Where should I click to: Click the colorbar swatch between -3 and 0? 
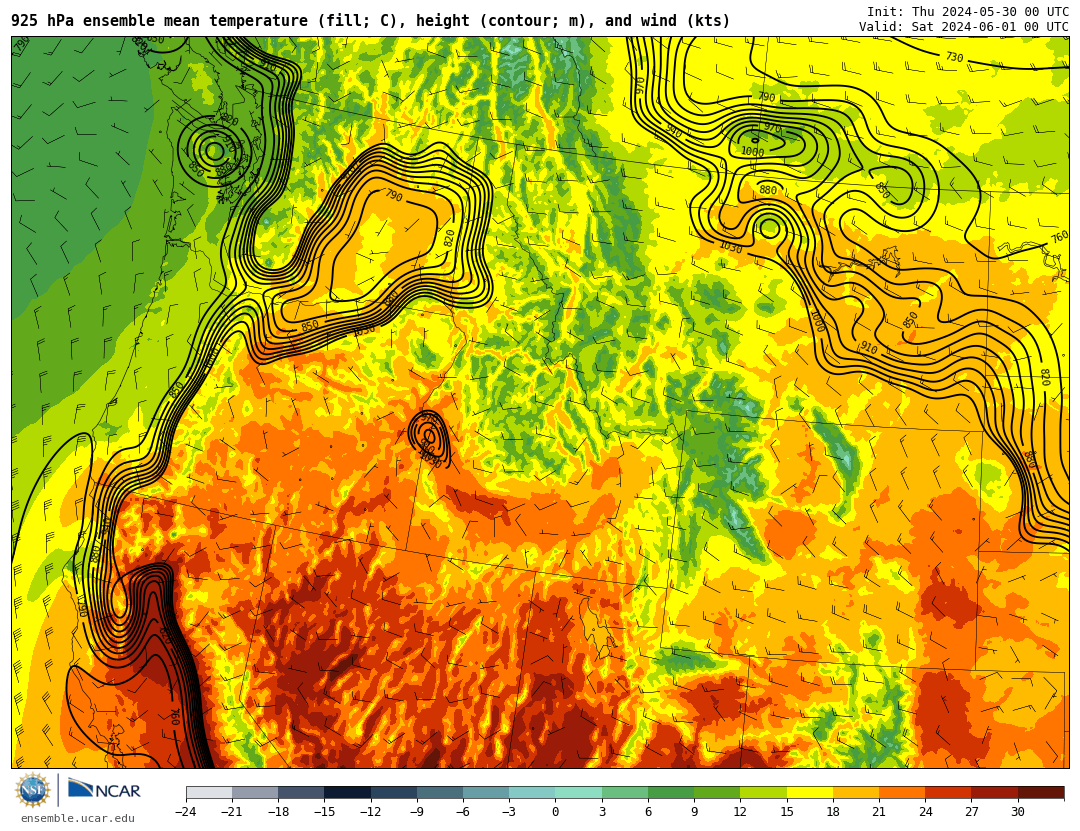[x=532, y=792]
